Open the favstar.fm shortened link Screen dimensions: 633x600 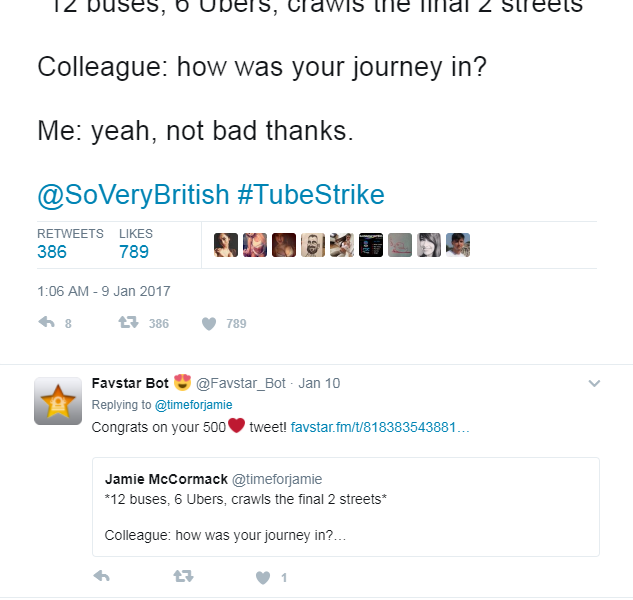(379, 427)
